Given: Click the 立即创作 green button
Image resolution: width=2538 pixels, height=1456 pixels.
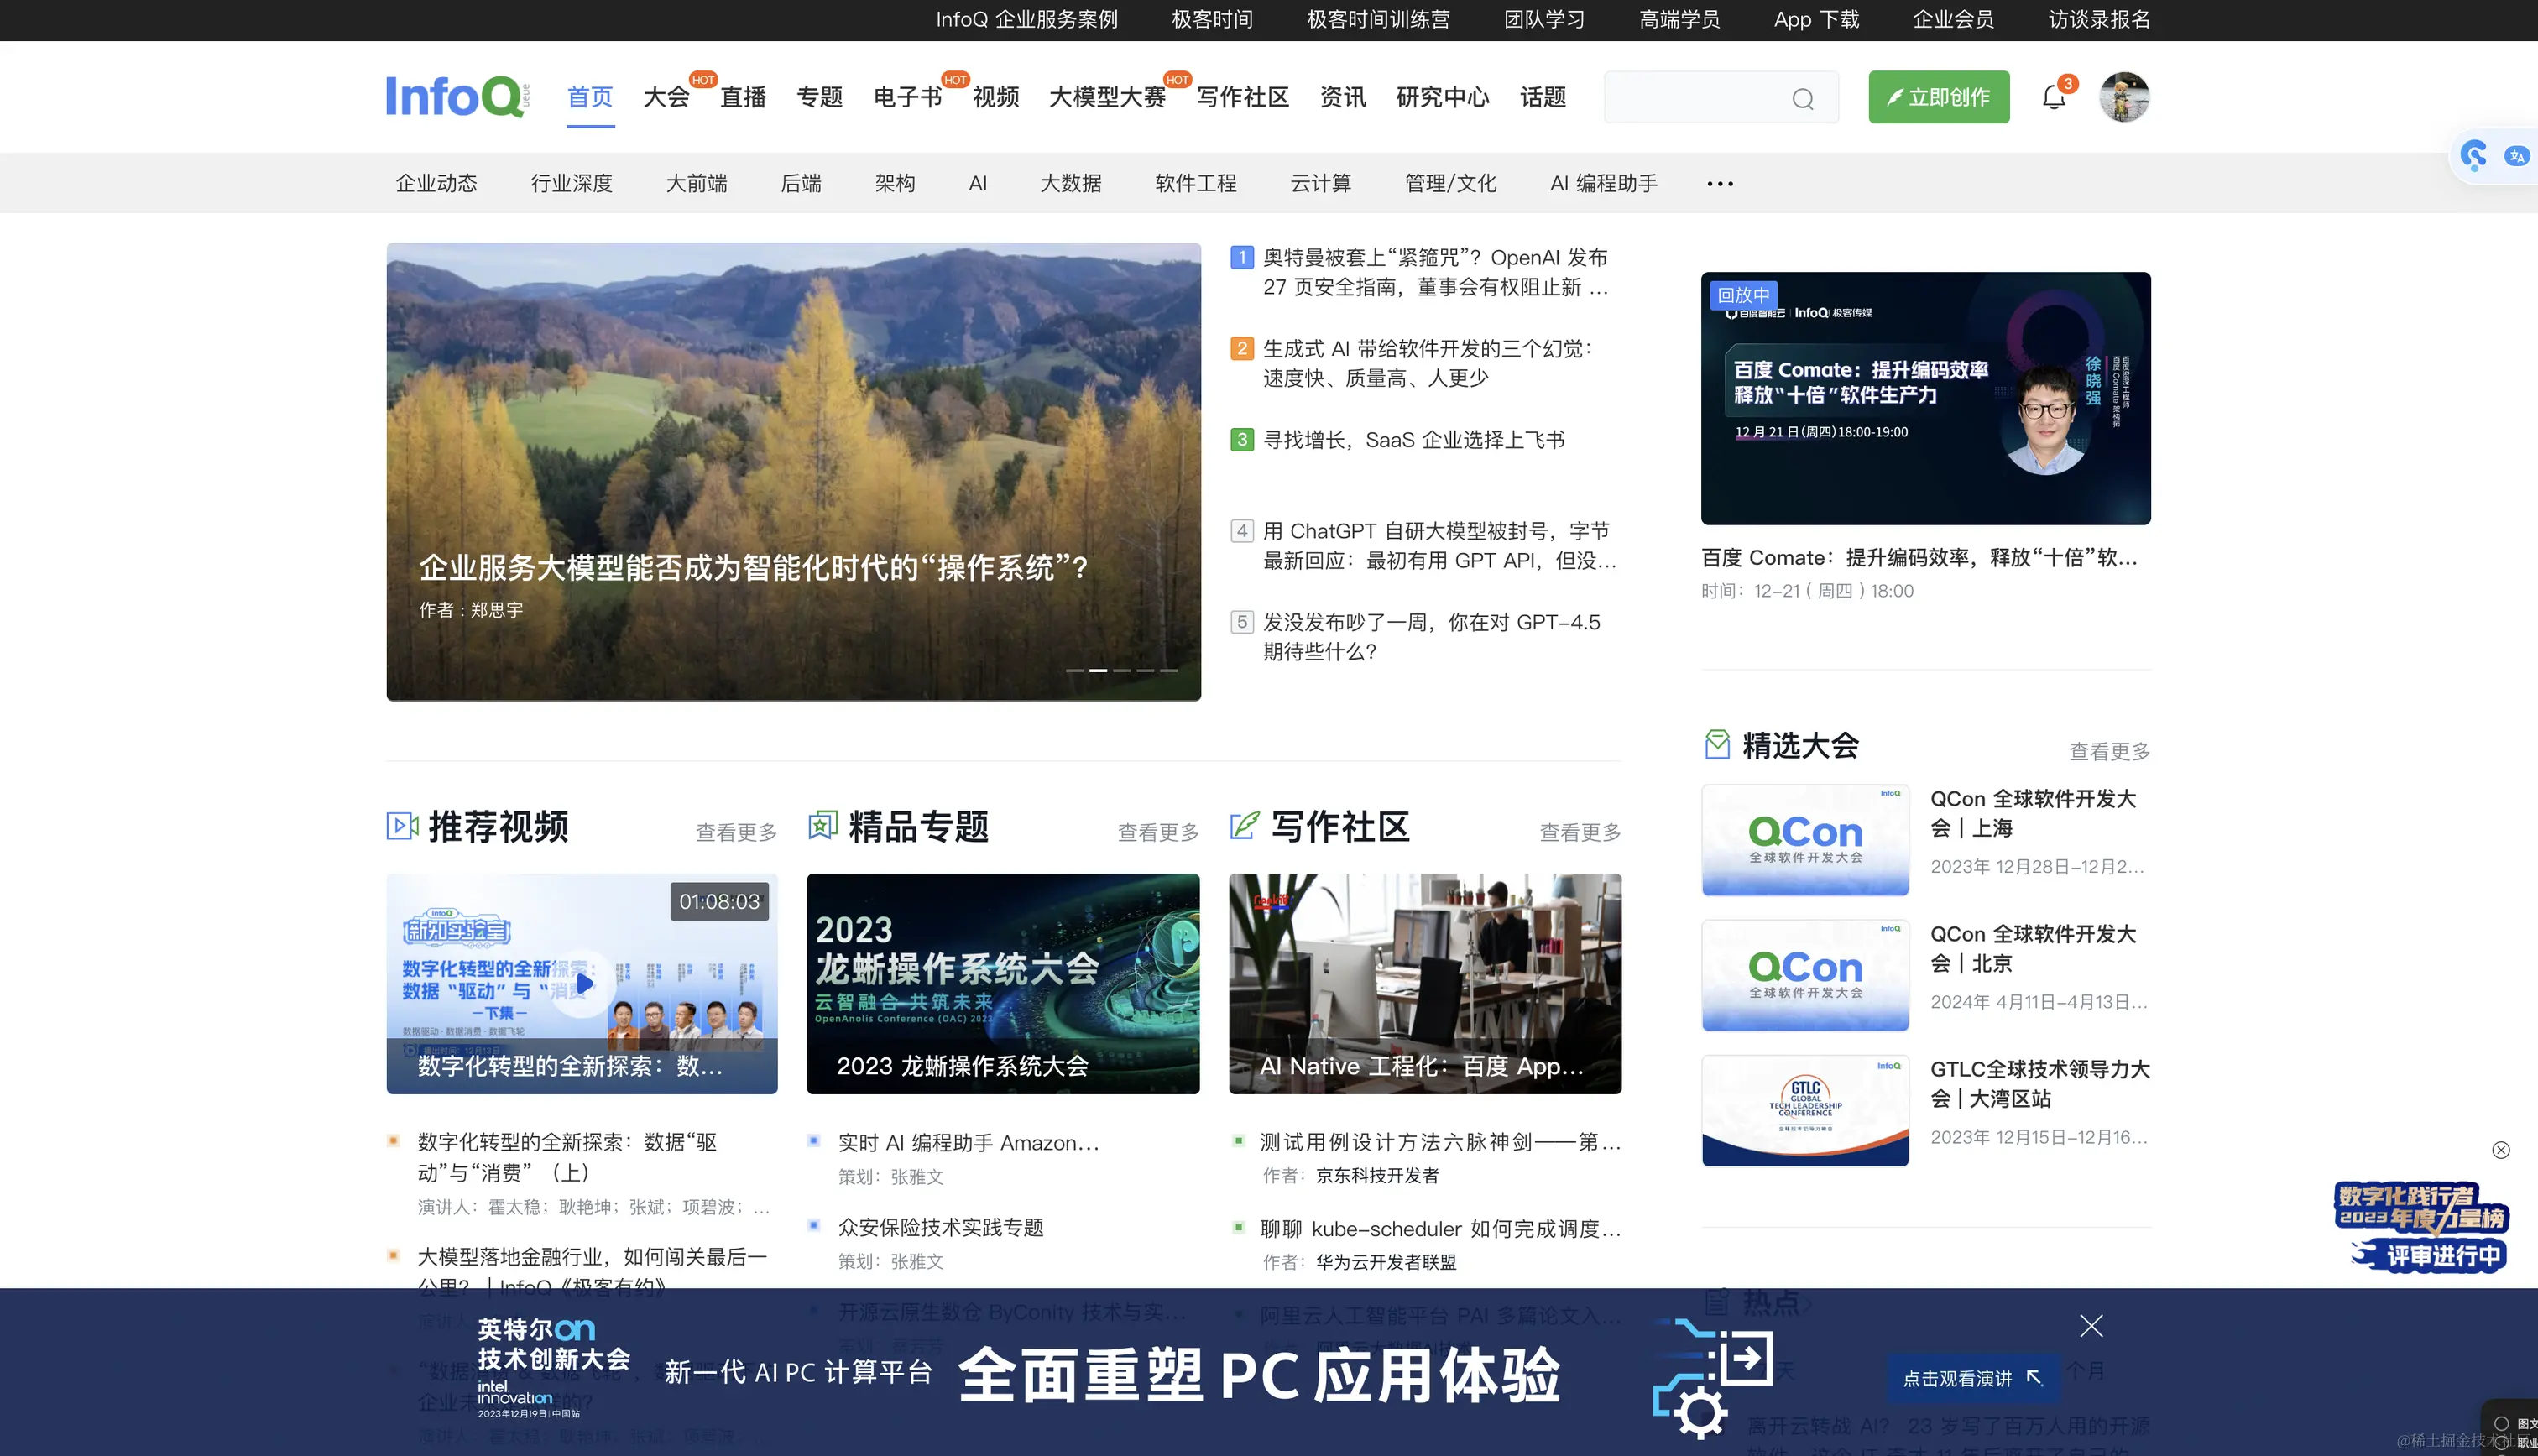Looking at the screenshot, I should [x=1938, y=97].
